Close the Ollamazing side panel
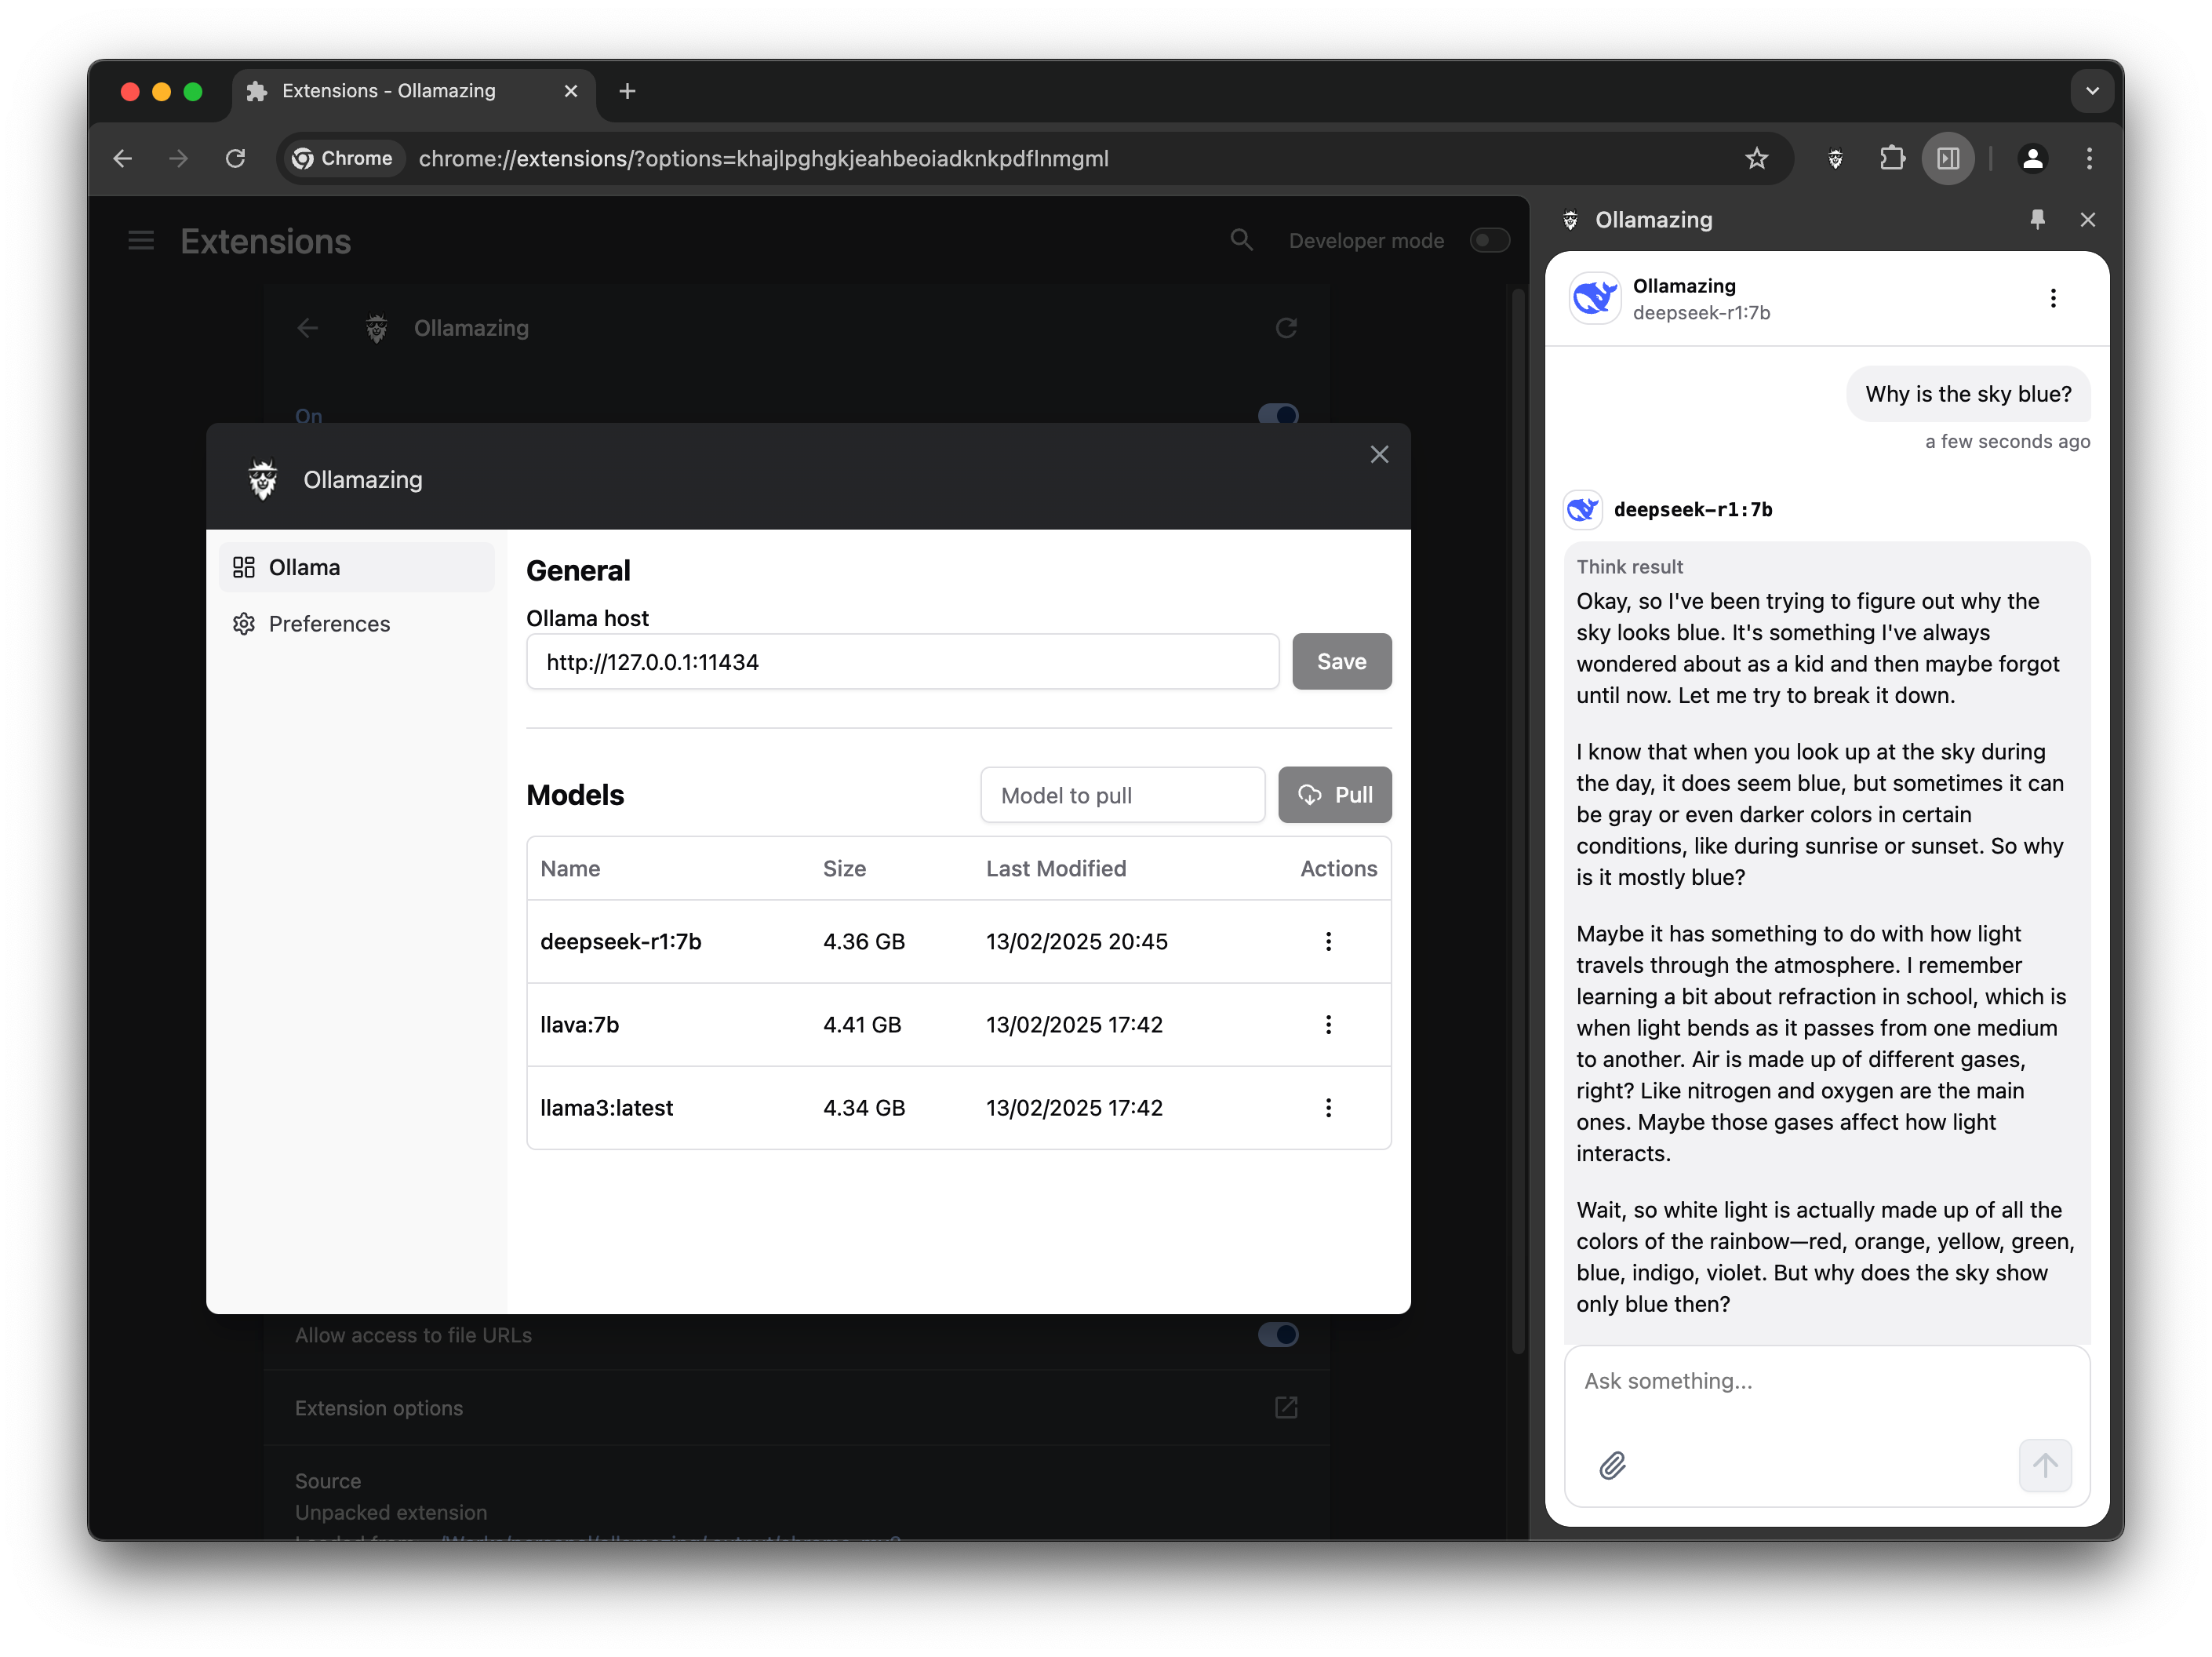This screenshot has width=2212, height=1657. point(2088,219)
